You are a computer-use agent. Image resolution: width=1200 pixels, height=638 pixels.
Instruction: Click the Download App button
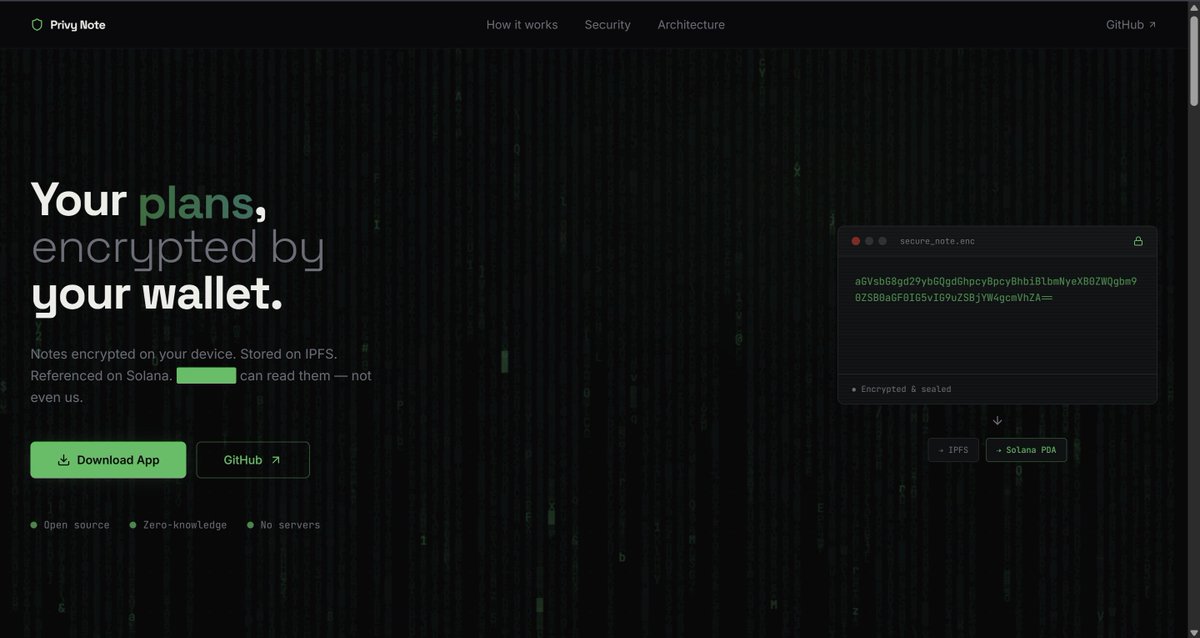click(x=108, y=460)
